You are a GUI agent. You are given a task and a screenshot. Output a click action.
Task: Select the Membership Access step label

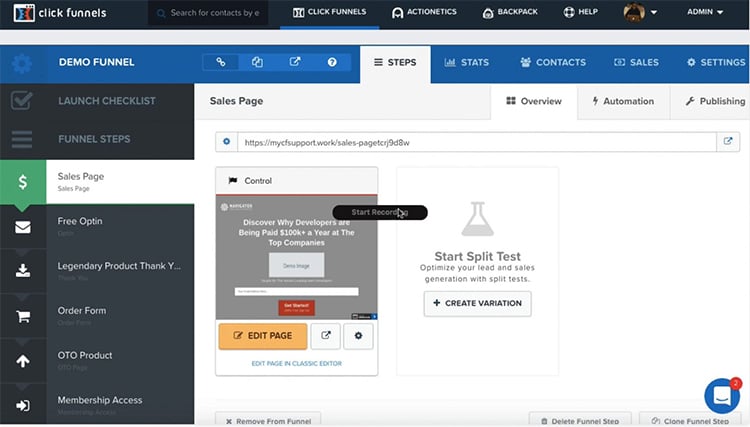coord(99,400)
